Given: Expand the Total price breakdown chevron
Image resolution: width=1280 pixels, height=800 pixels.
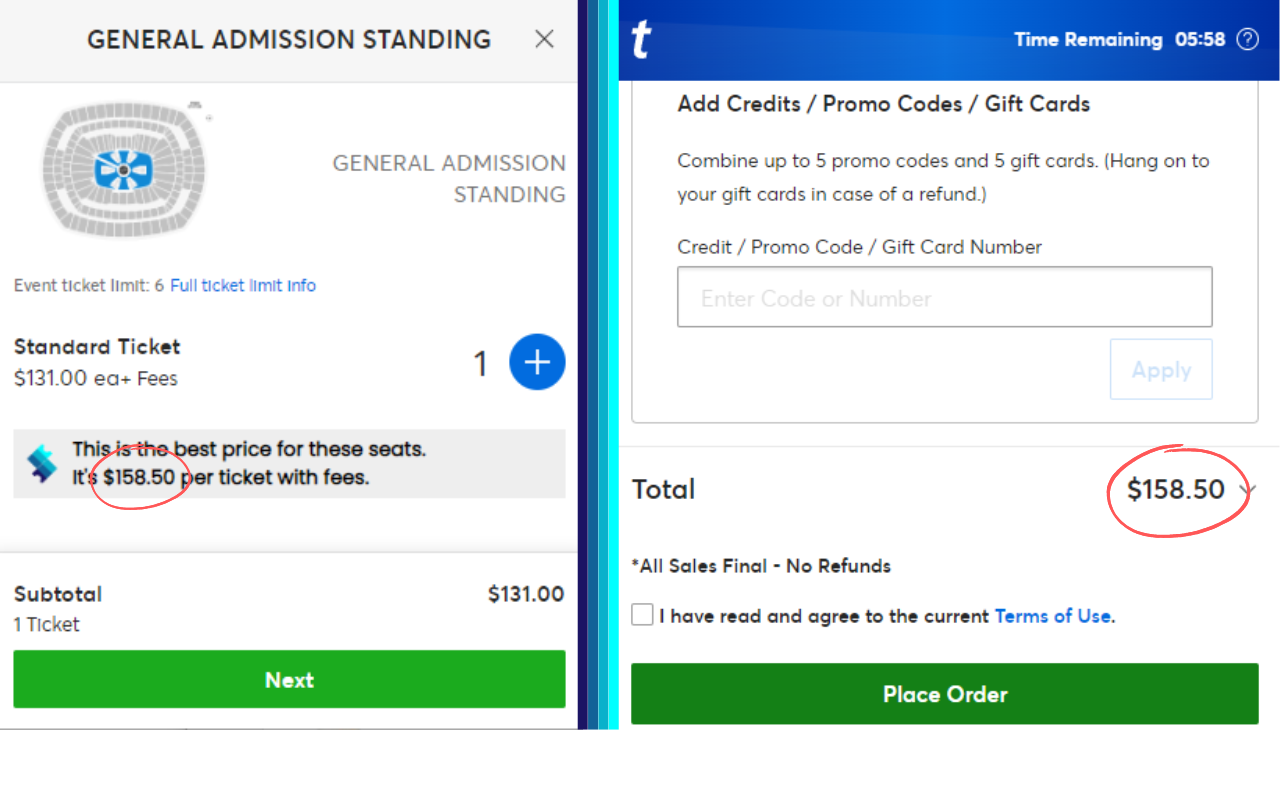Looking at the screenshot, I should (1246, 490).
